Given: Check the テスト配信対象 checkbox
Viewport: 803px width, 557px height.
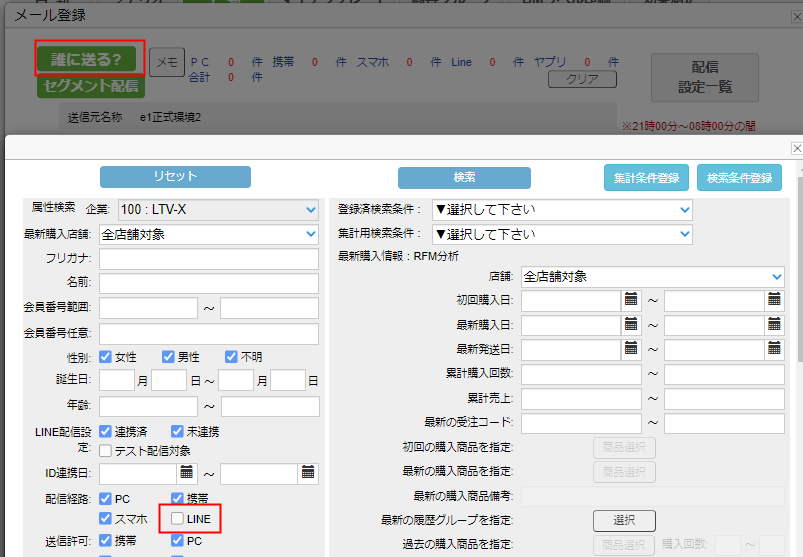Looking at the screenshot, I should 106,450.
